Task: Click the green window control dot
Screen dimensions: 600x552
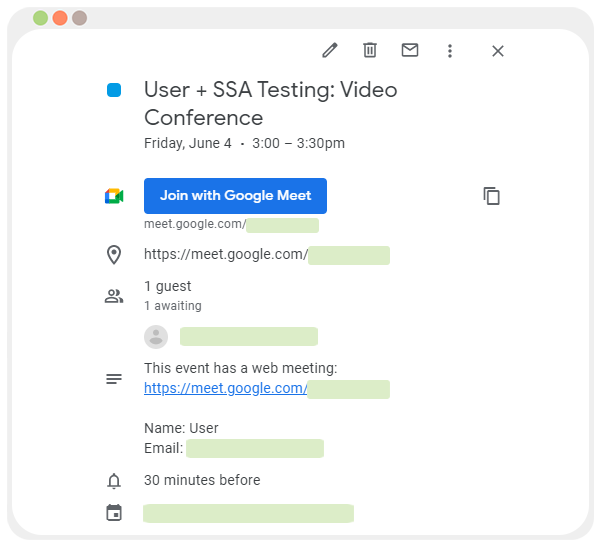Action: (41, 18)
